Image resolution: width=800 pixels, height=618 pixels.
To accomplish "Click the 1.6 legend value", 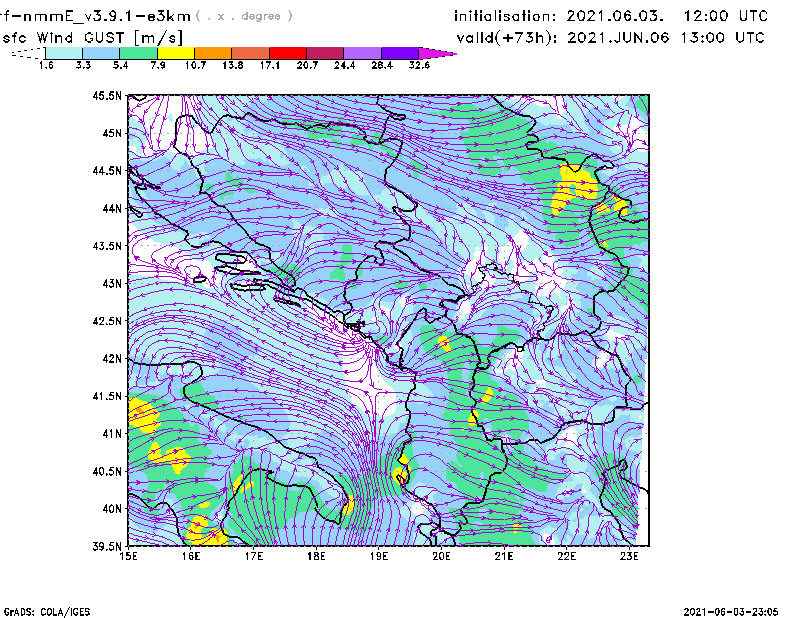I will click(46, 65).
